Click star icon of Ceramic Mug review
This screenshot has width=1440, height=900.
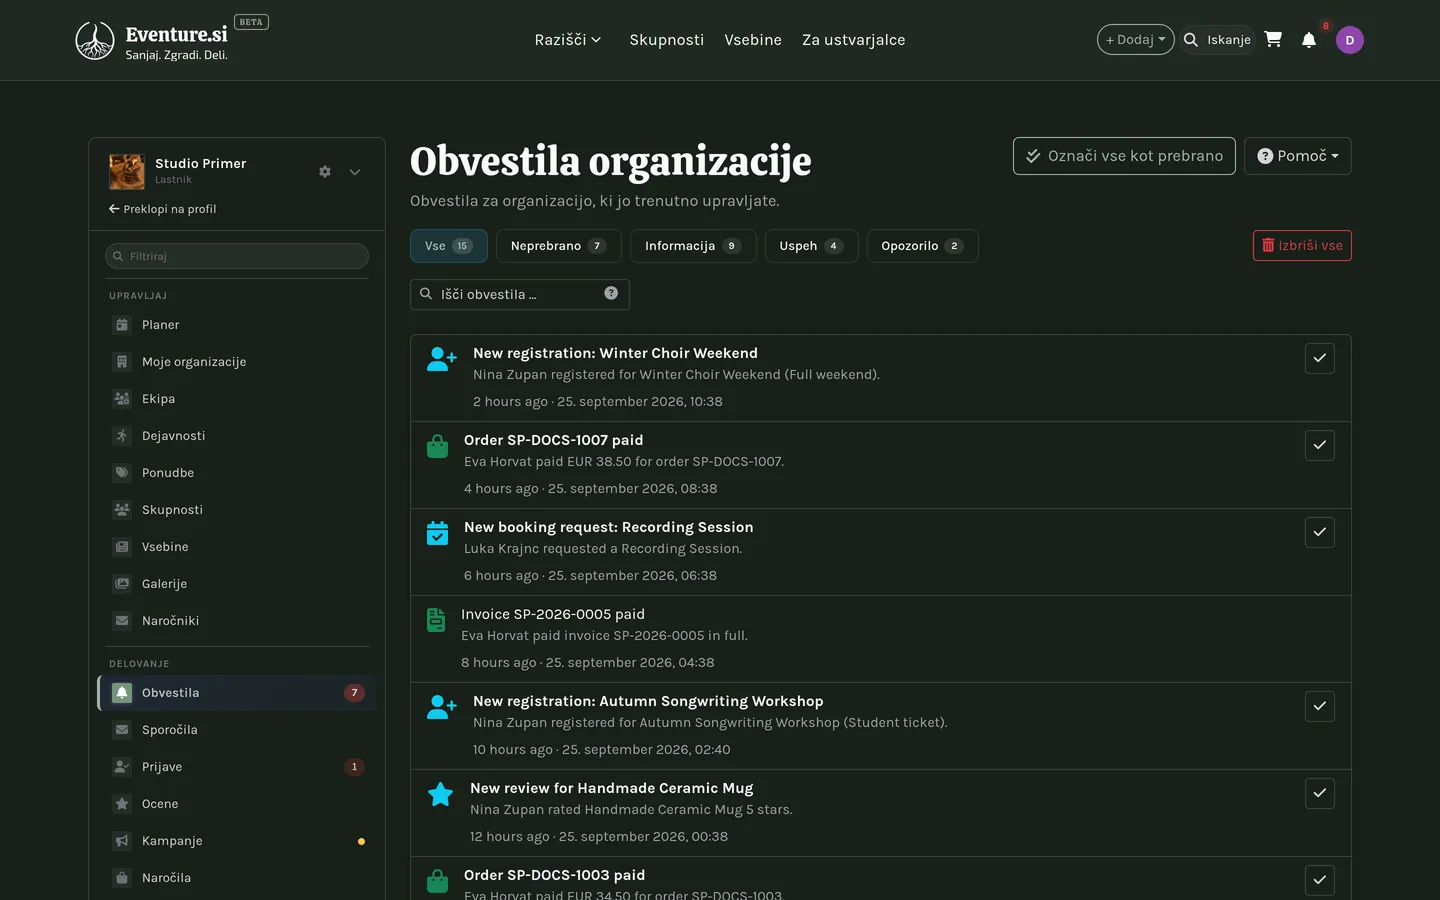click(440, 794)
